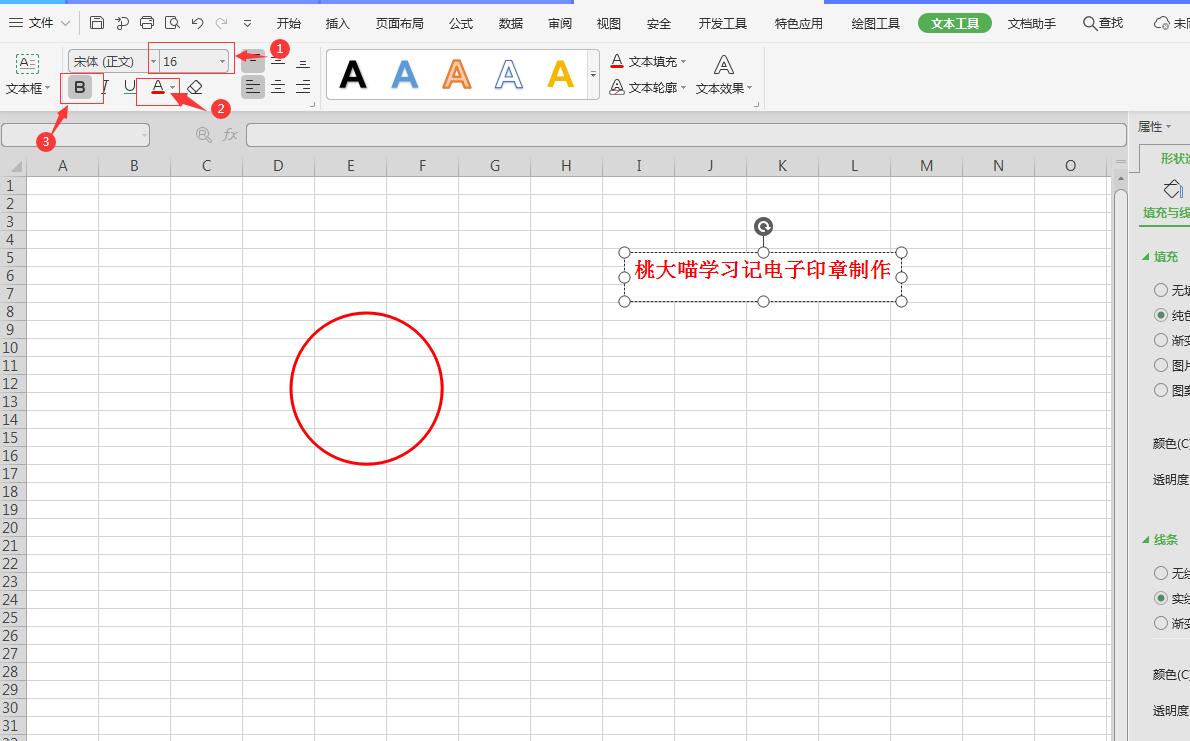Click the red font color swatch

(x=157, y=88)
